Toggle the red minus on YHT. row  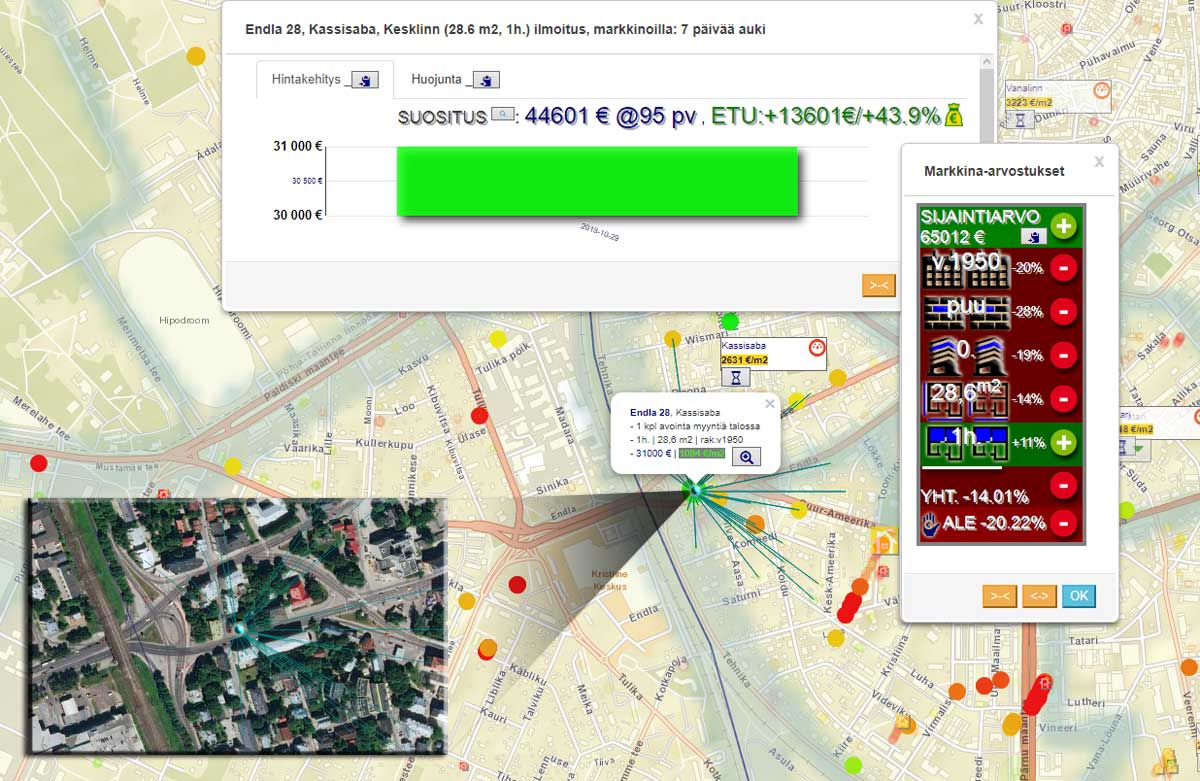[x=1062, y=486]
